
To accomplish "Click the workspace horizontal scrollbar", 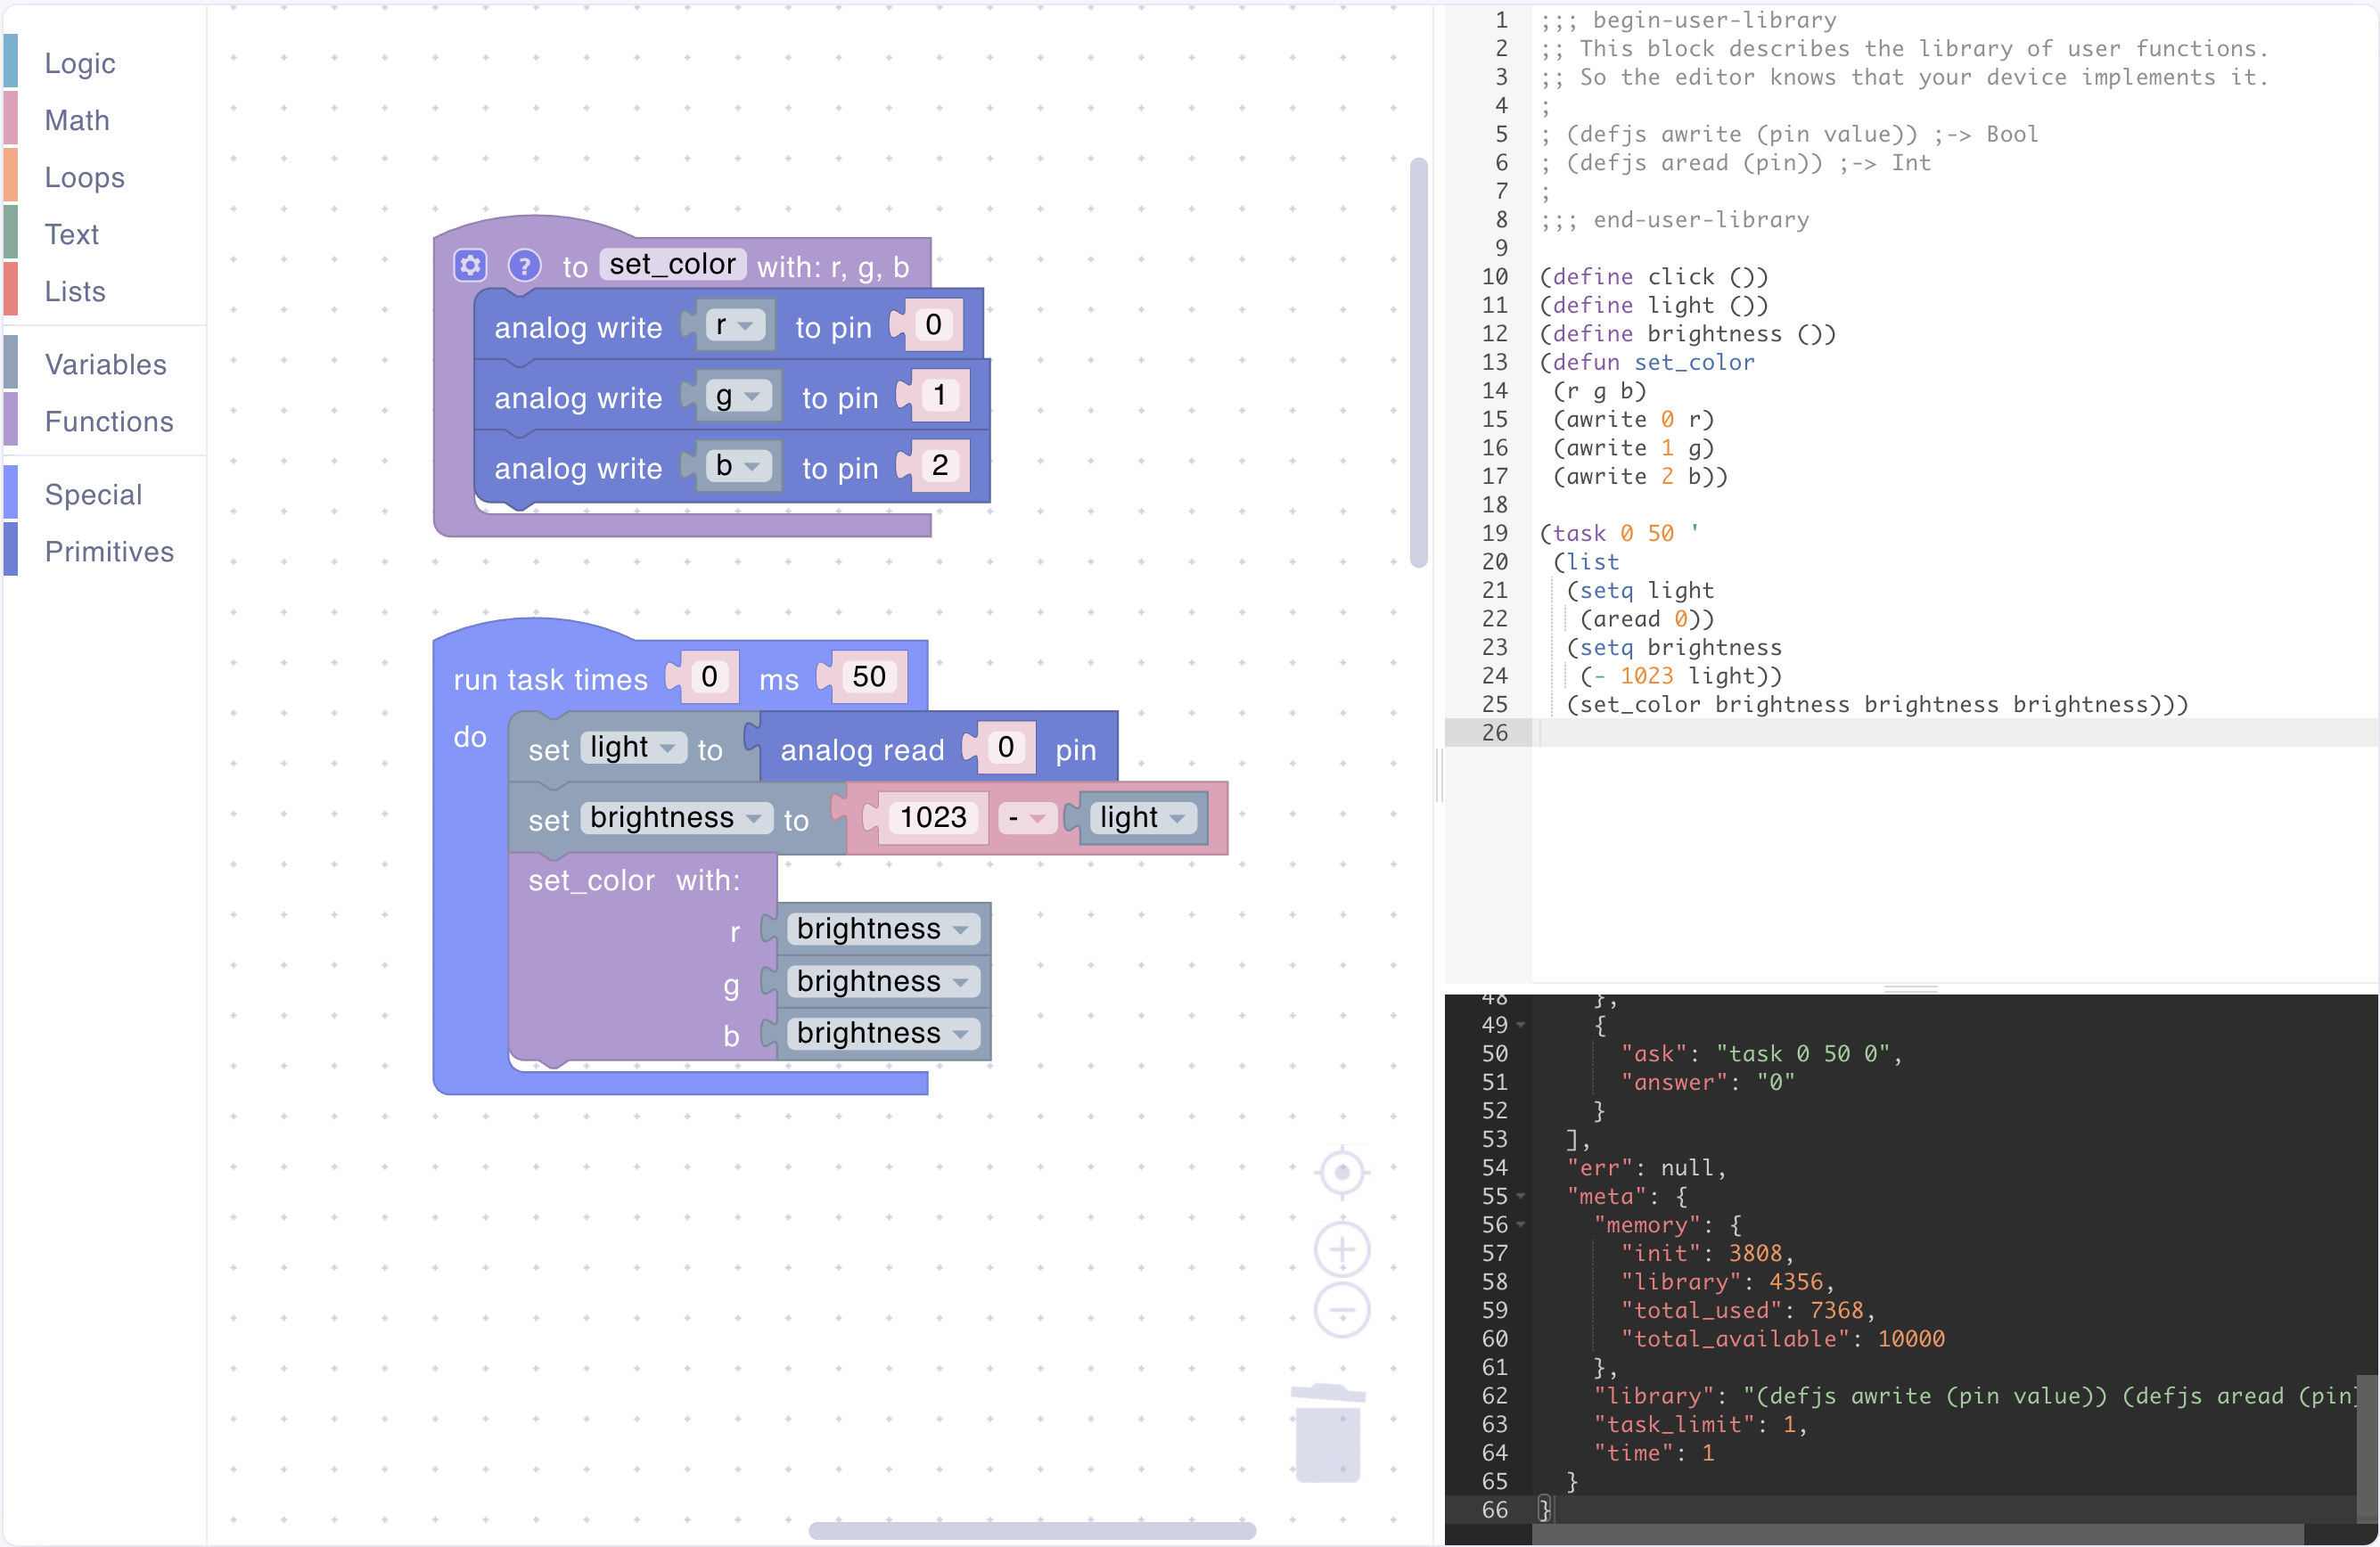I will [1031, 1530].
